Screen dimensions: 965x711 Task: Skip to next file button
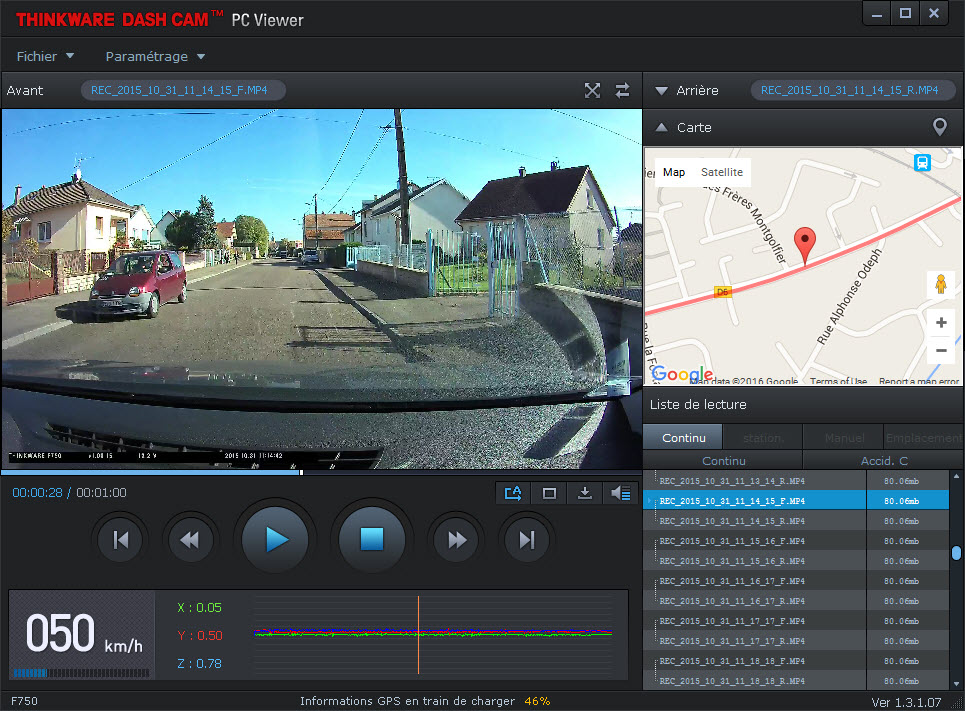(x=527, y=540)
